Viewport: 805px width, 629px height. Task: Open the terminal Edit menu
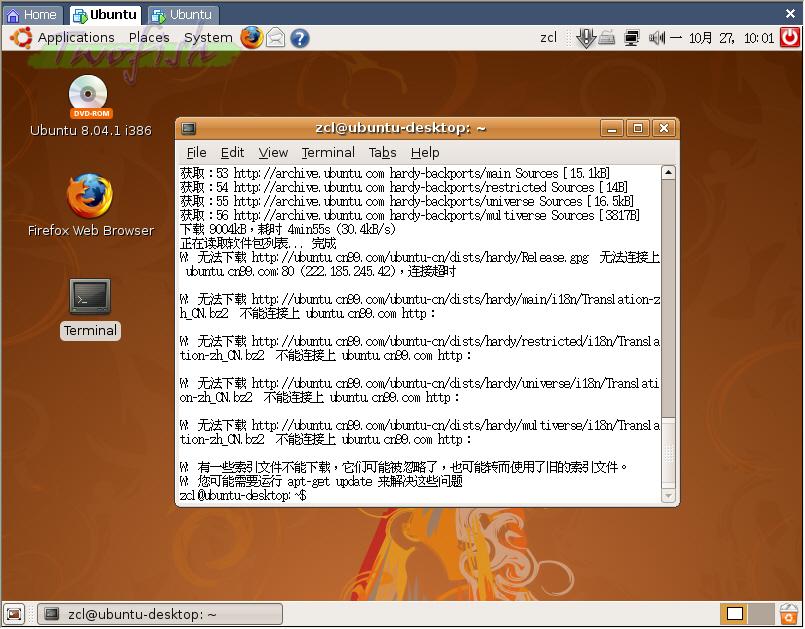(232, 153)
